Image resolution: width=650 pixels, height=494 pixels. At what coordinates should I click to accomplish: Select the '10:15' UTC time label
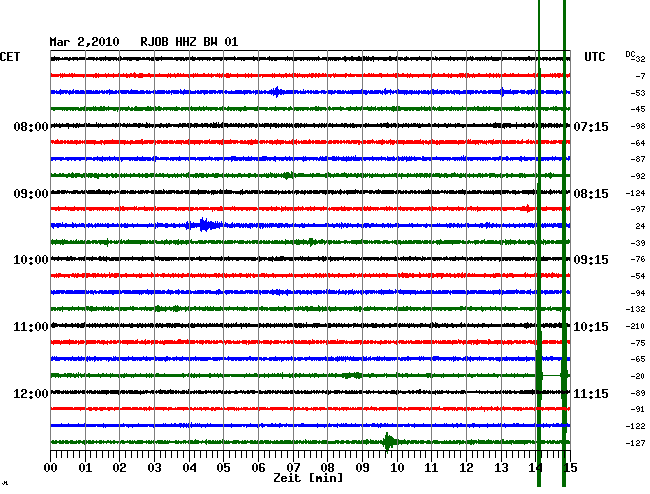click(591, 327)
